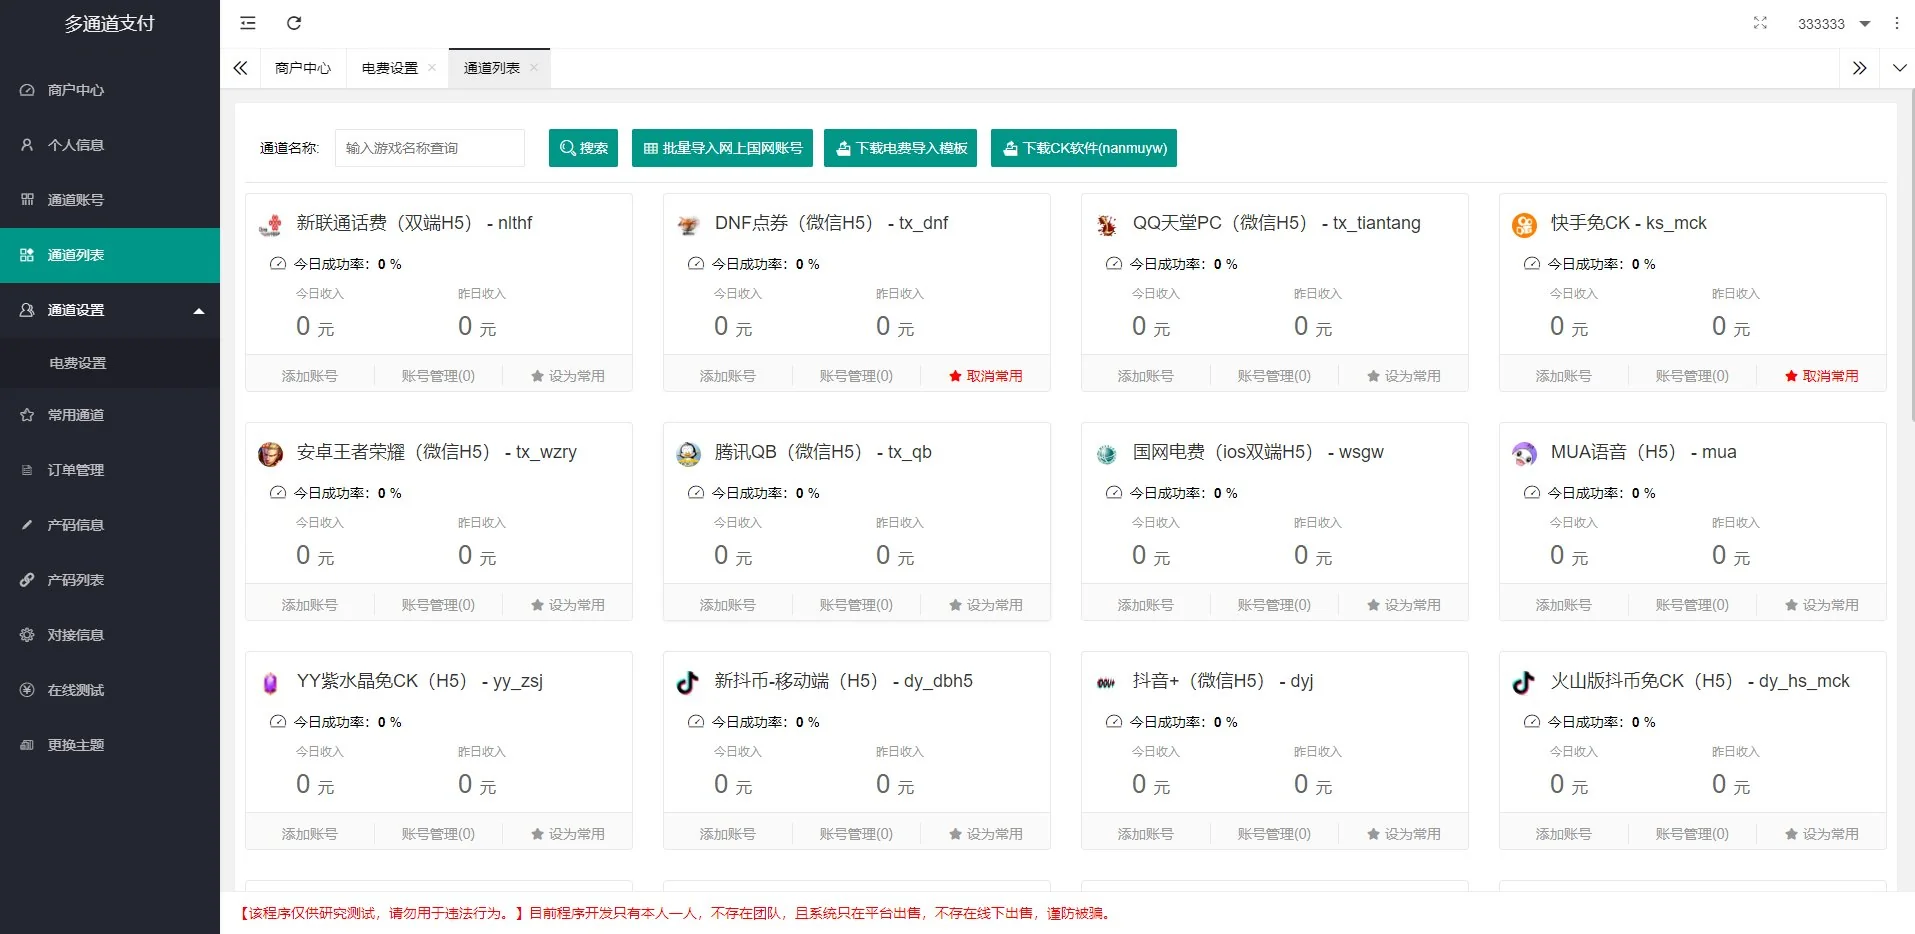Select 个人信息 in the sidebar
Screen dimensions: 1915x934
click(x=73, y=144)
